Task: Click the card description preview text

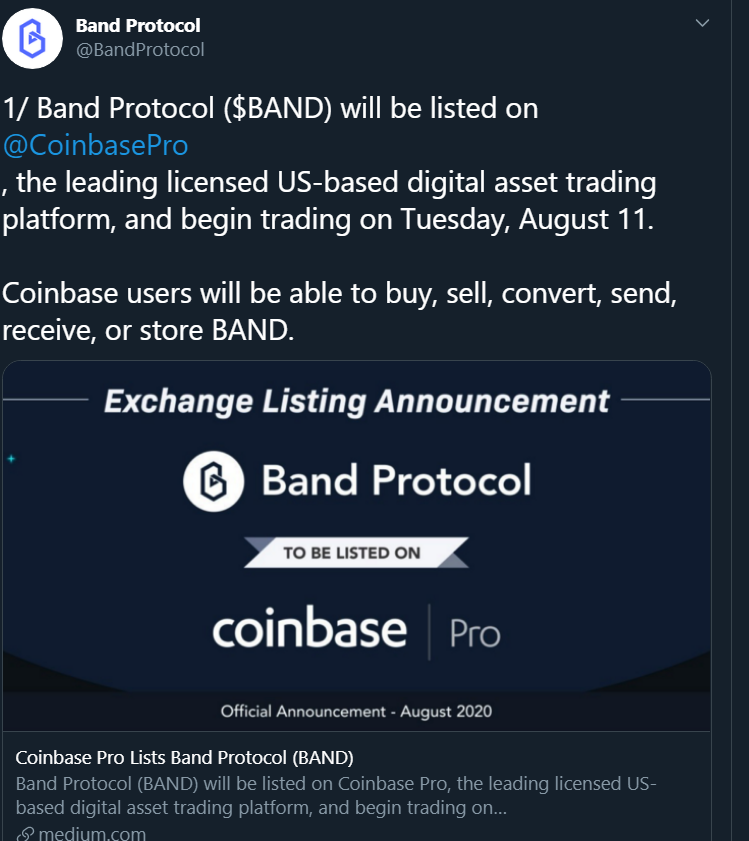Action: 336,795
